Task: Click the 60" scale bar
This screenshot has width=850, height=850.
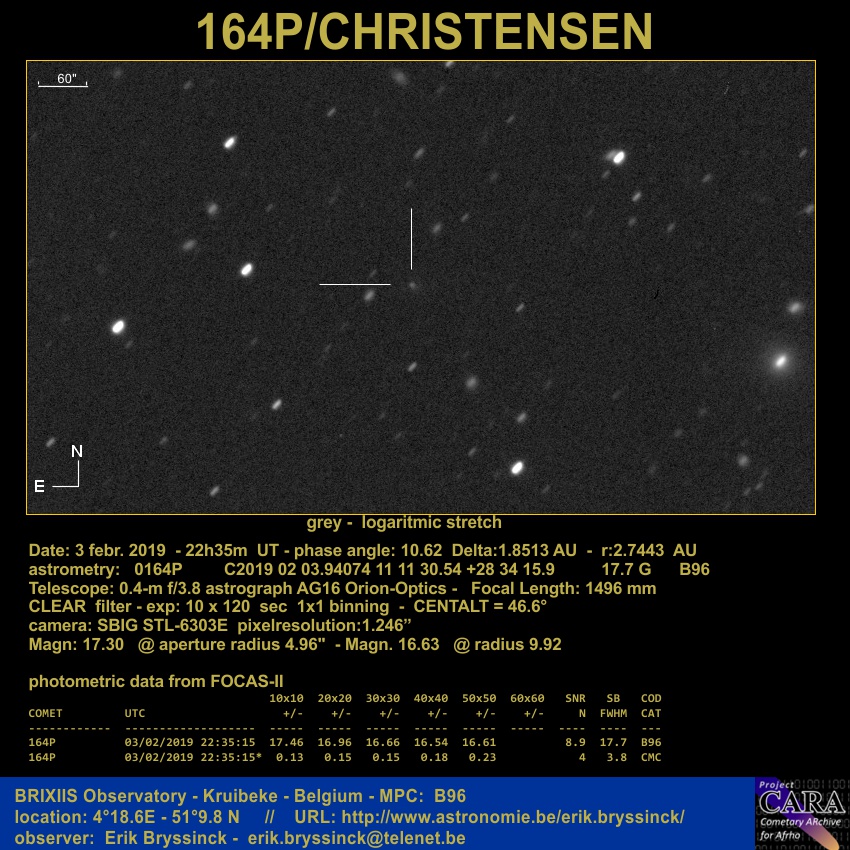Action: 64,81
